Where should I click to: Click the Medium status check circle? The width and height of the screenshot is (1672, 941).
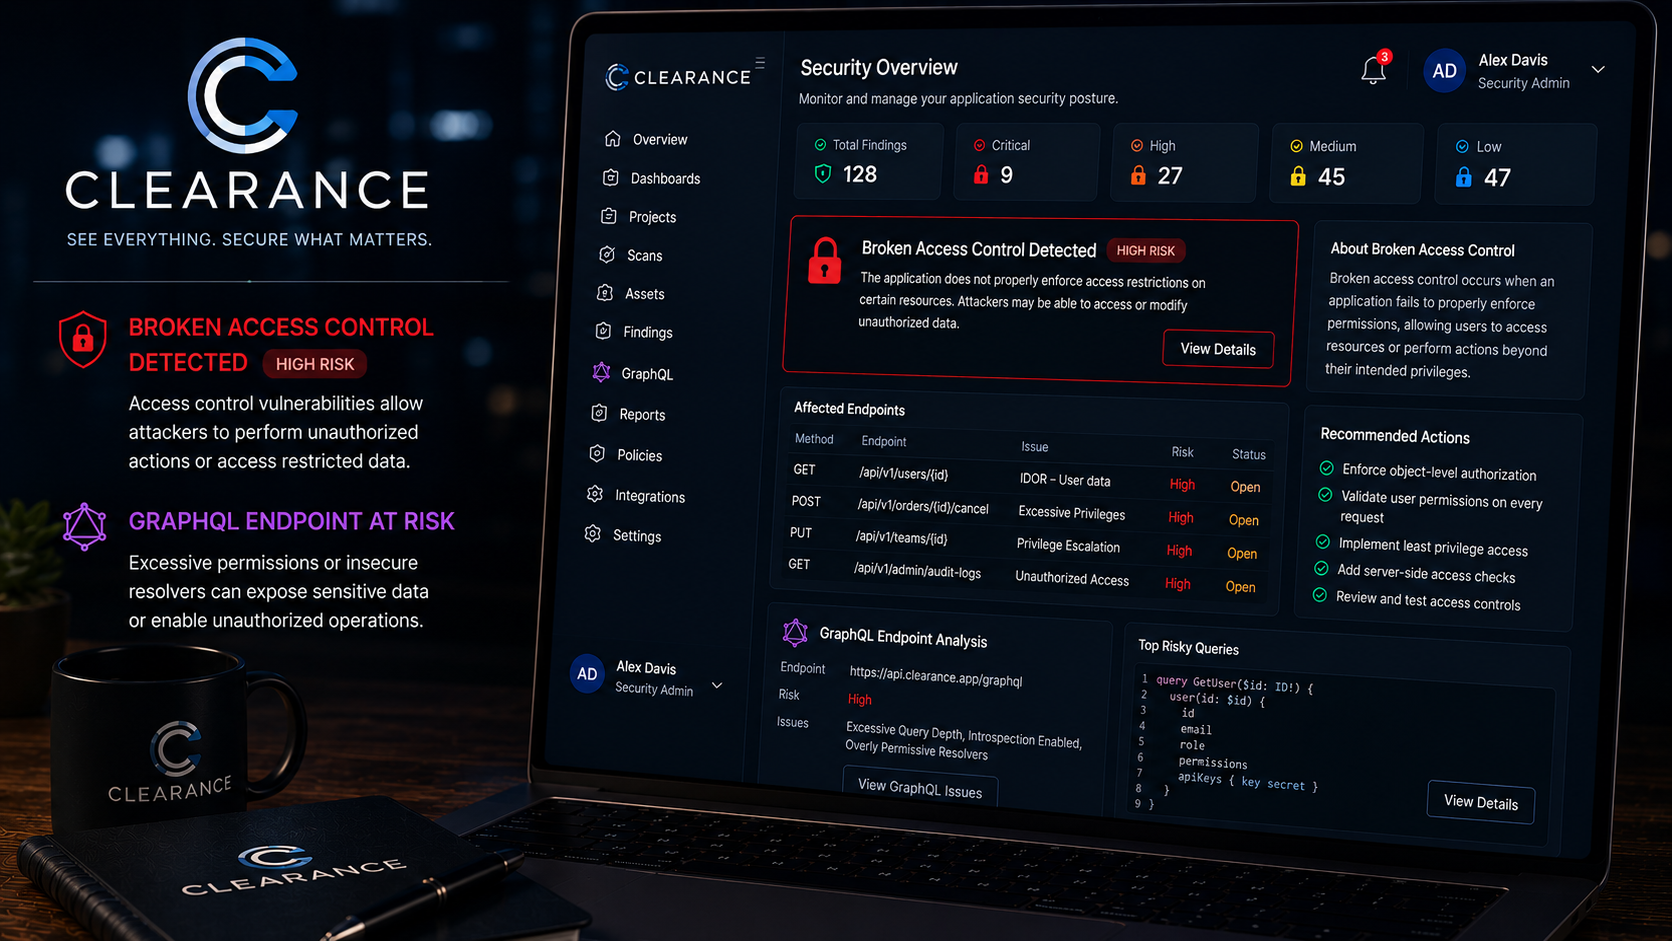1297,146
